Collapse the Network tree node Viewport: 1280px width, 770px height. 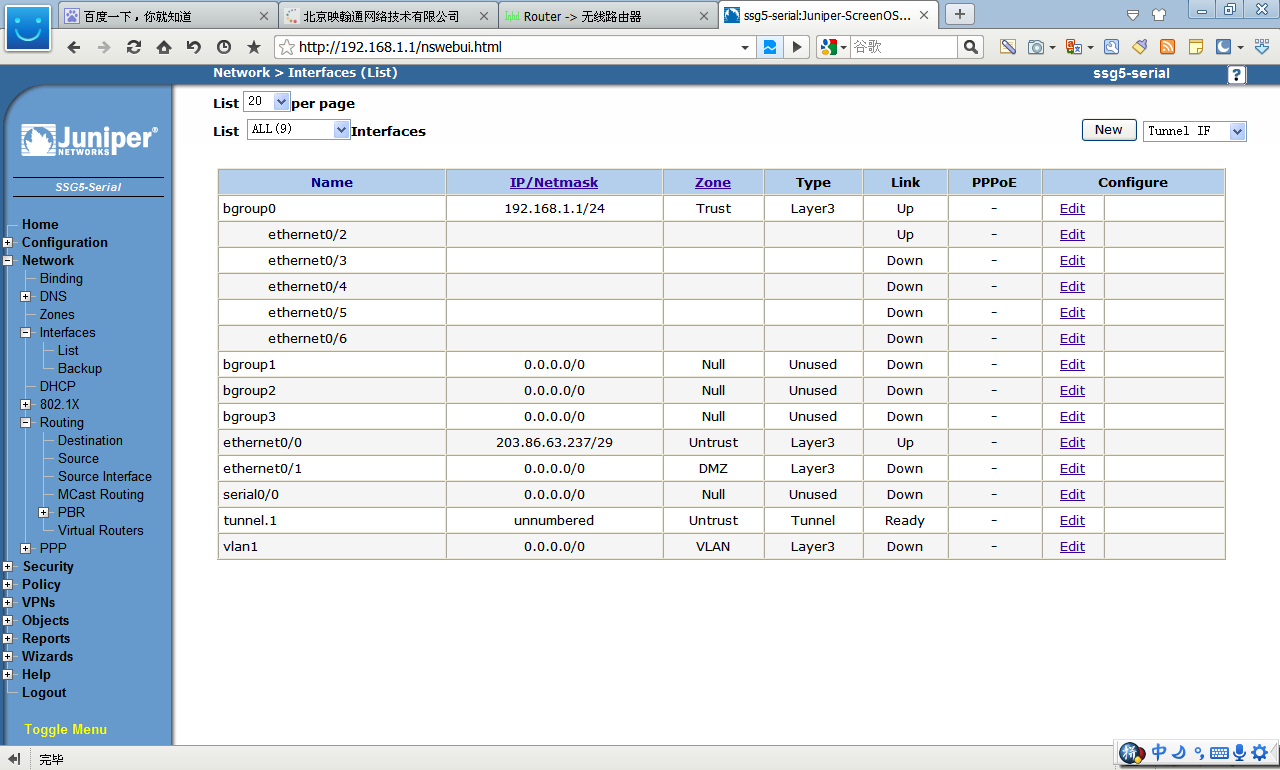click(8, 261)
